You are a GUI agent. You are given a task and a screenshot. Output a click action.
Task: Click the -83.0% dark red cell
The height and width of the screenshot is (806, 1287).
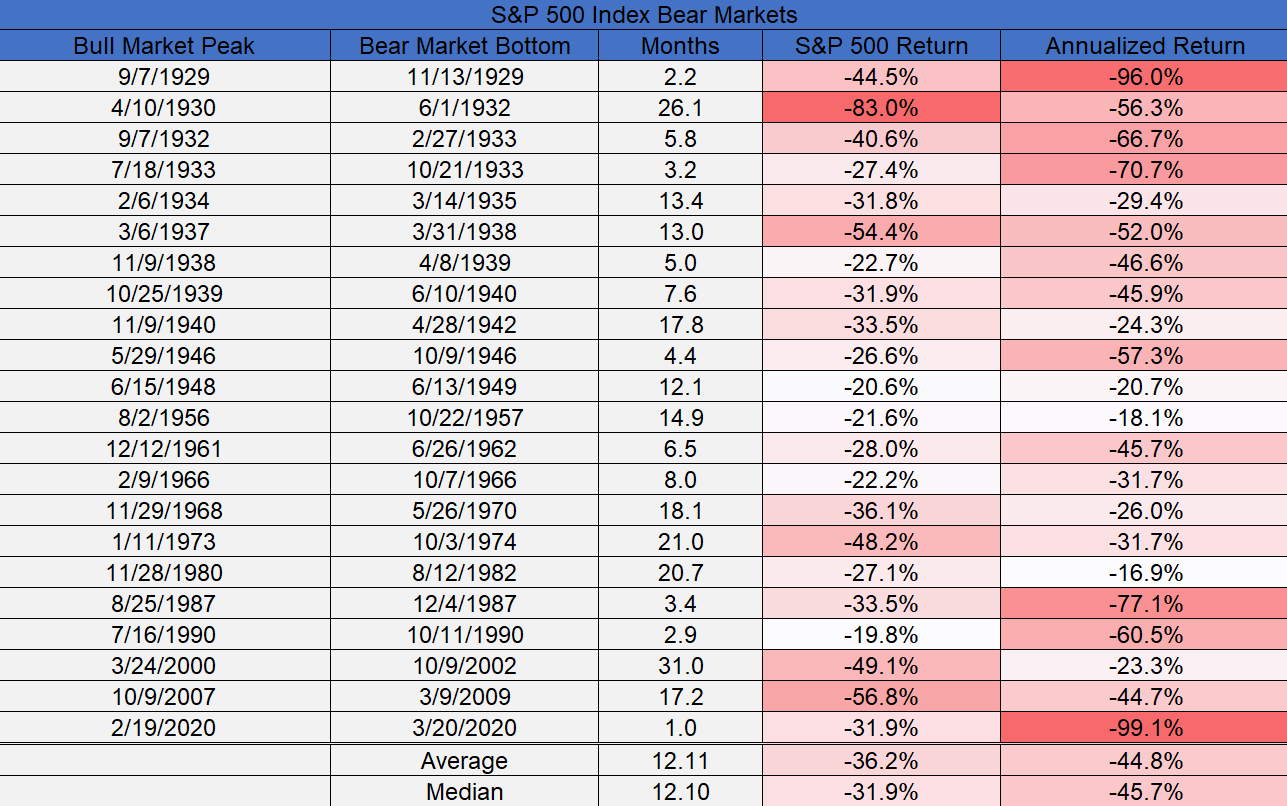(x=881, y=108)
